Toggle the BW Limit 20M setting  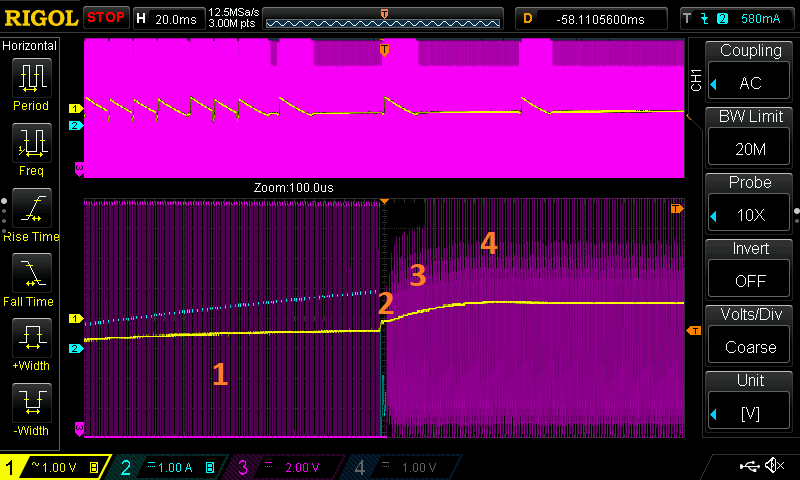point(749,149)
